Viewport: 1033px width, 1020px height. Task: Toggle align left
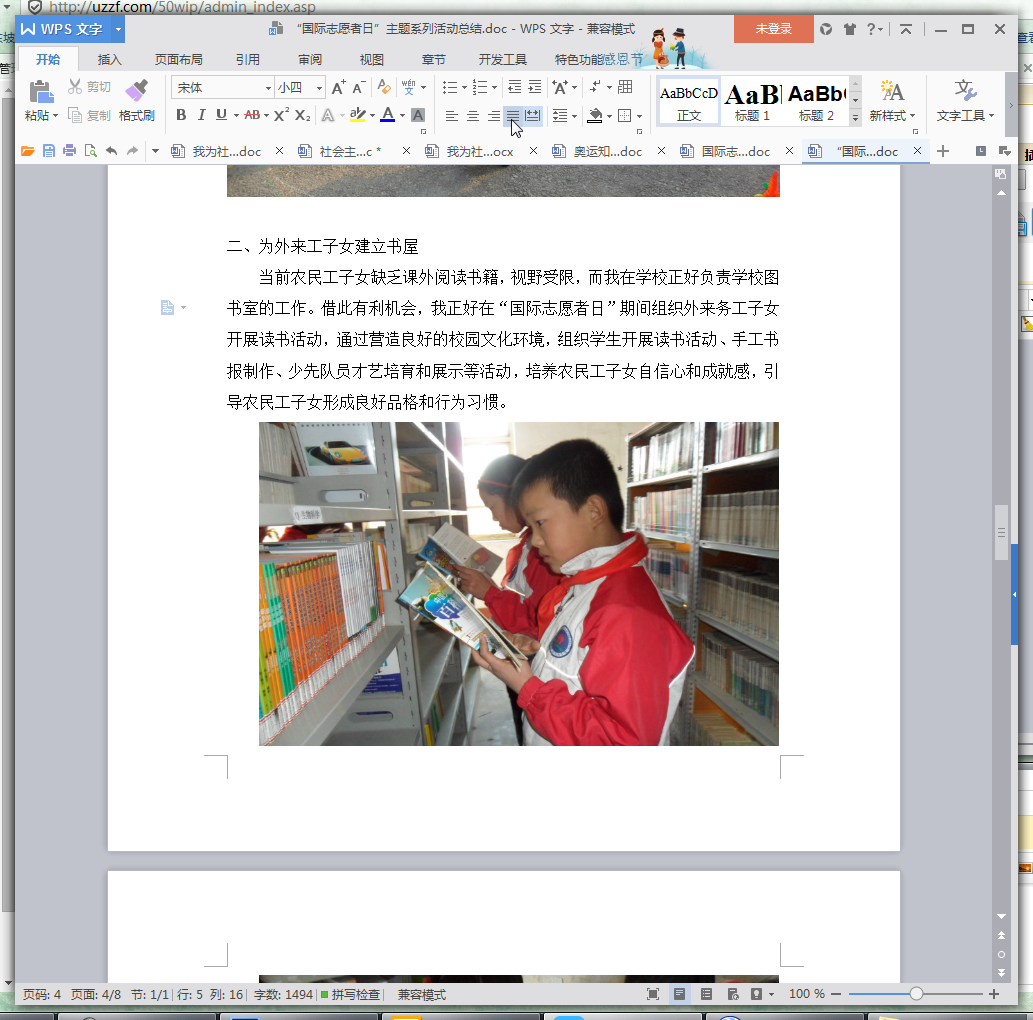[x=452, y=116]
